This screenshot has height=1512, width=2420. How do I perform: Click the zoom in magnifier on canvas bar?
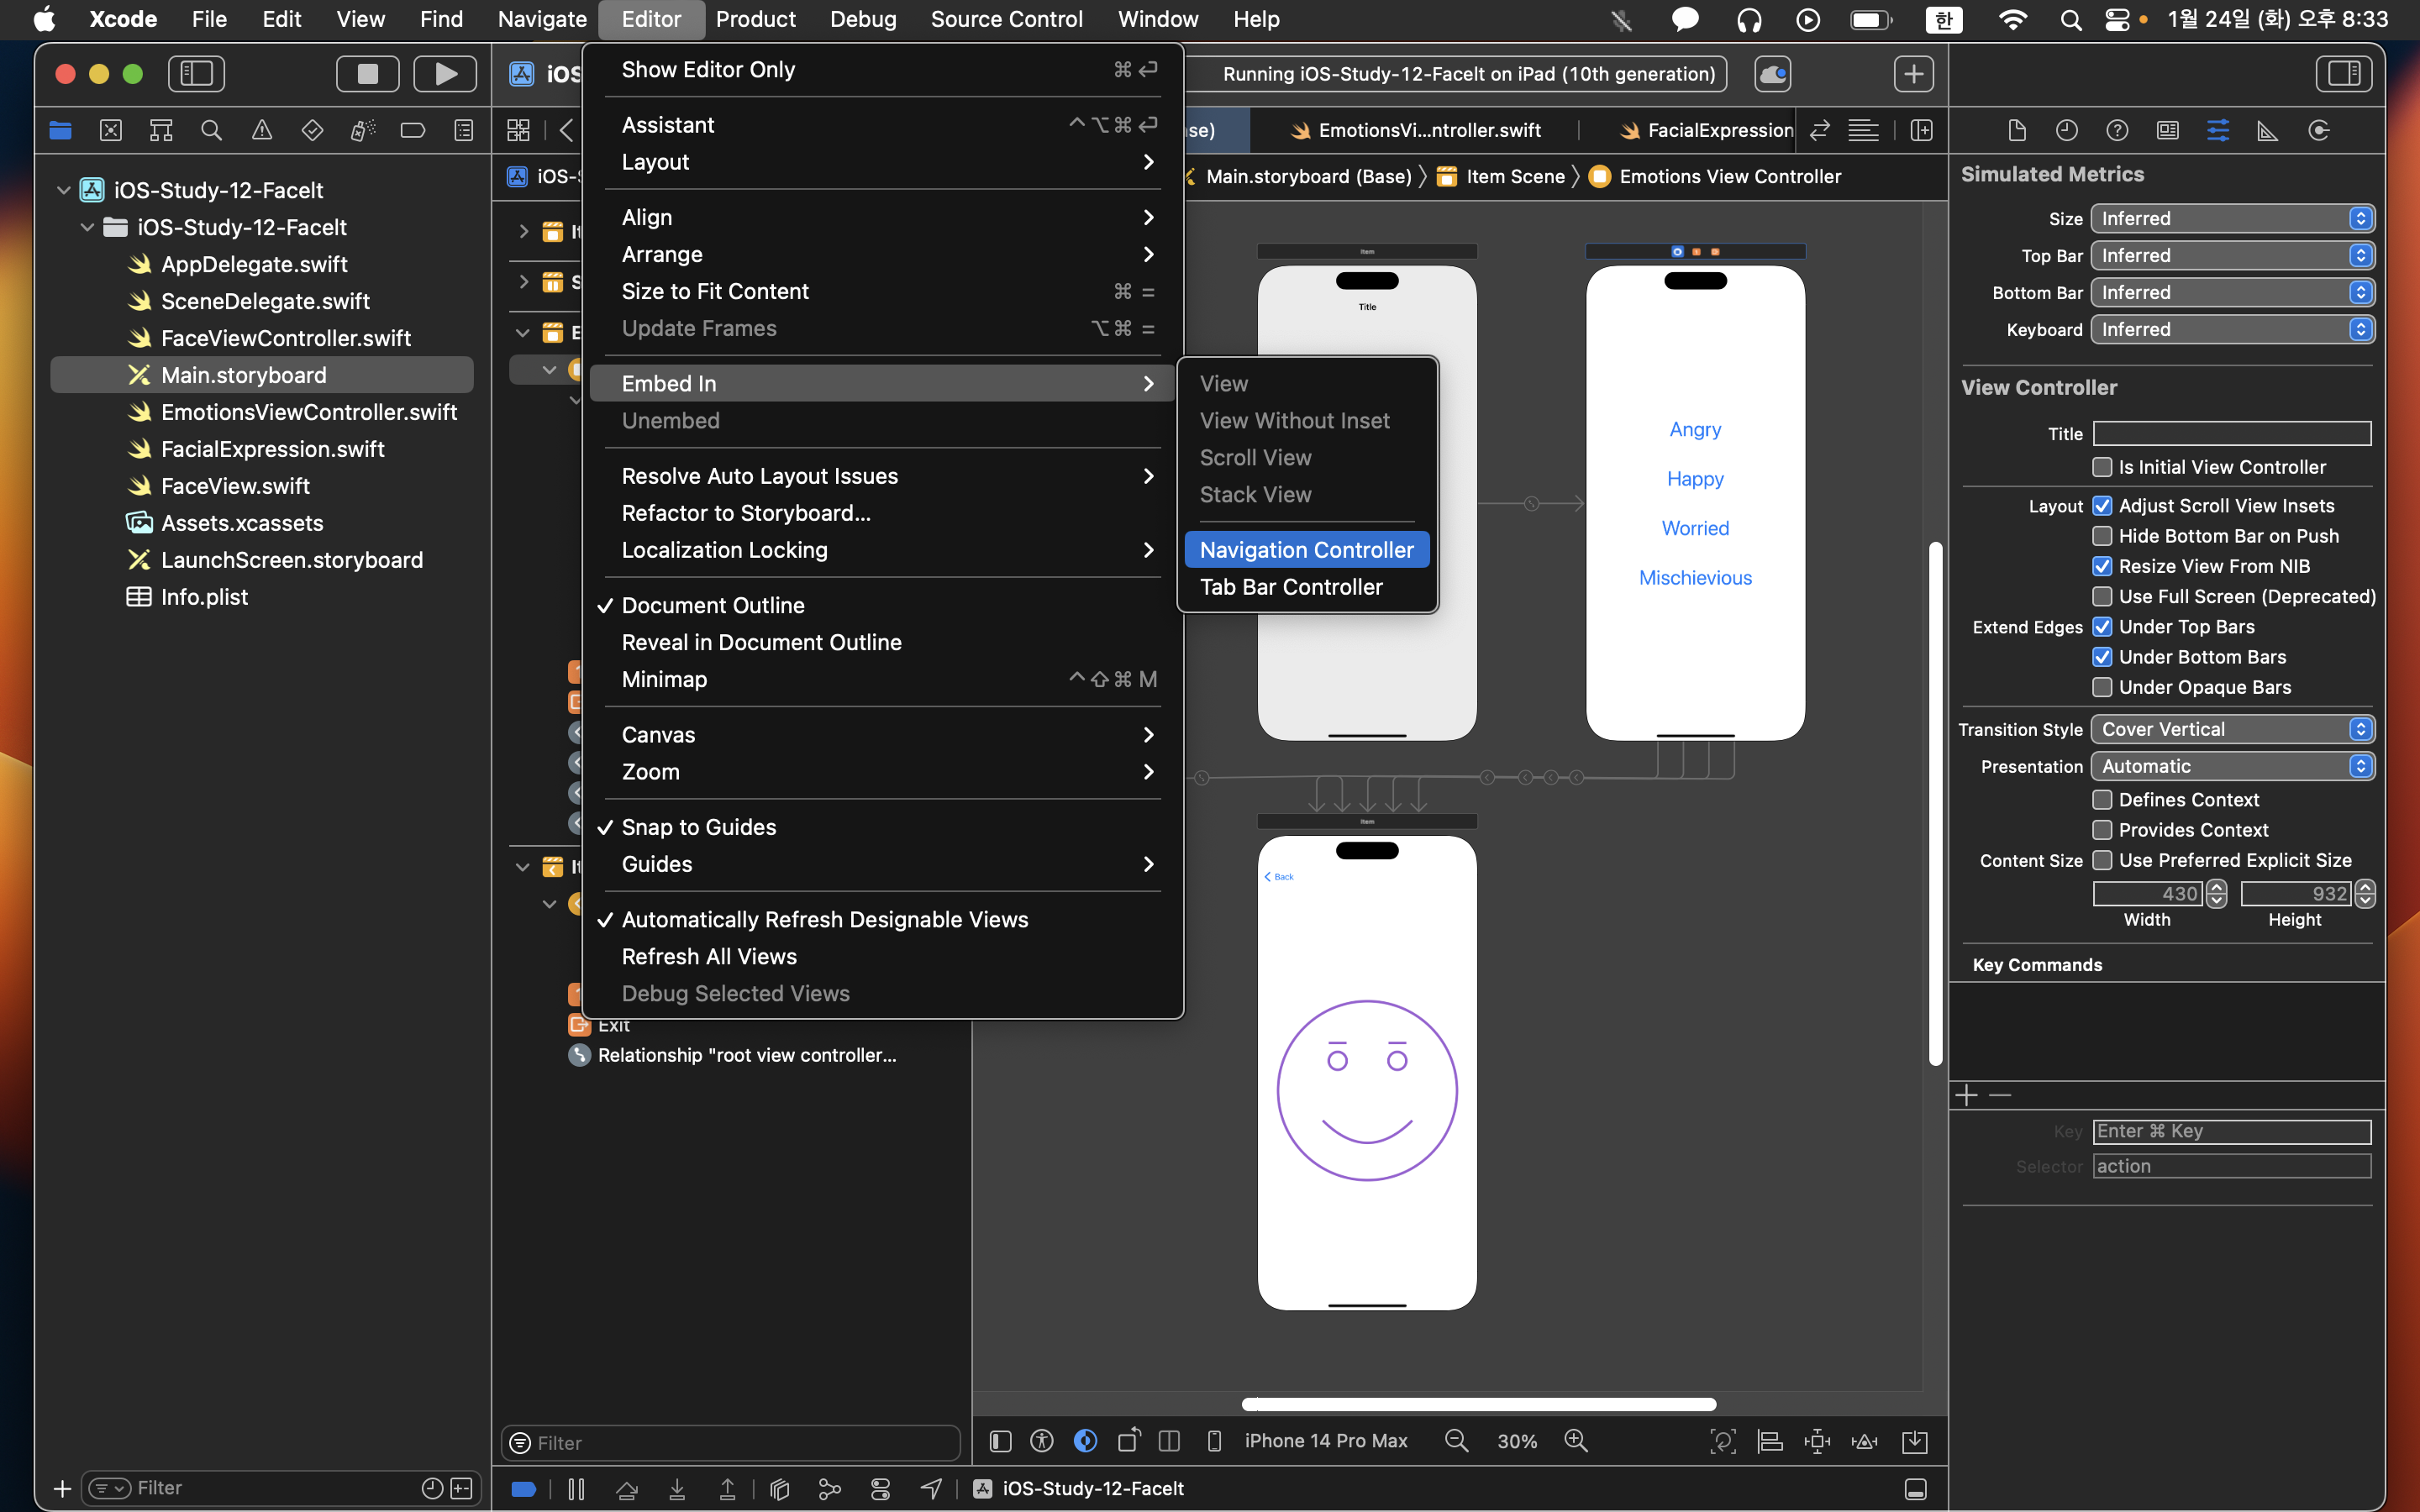pos(1576,1440)
